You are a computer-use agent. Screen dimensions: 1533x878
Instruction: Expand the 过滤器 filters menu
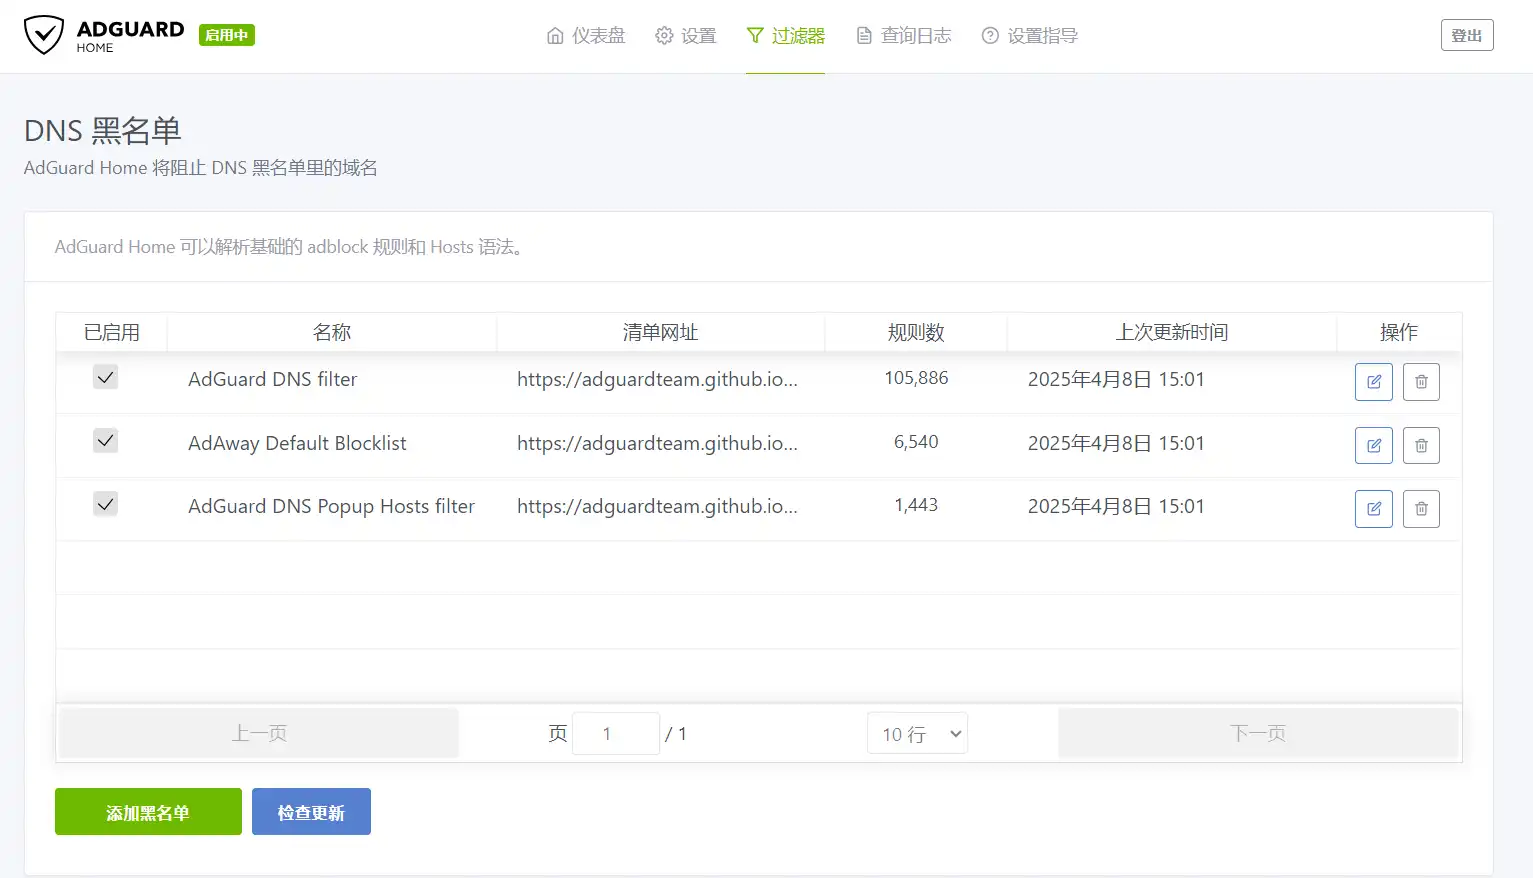786,36
